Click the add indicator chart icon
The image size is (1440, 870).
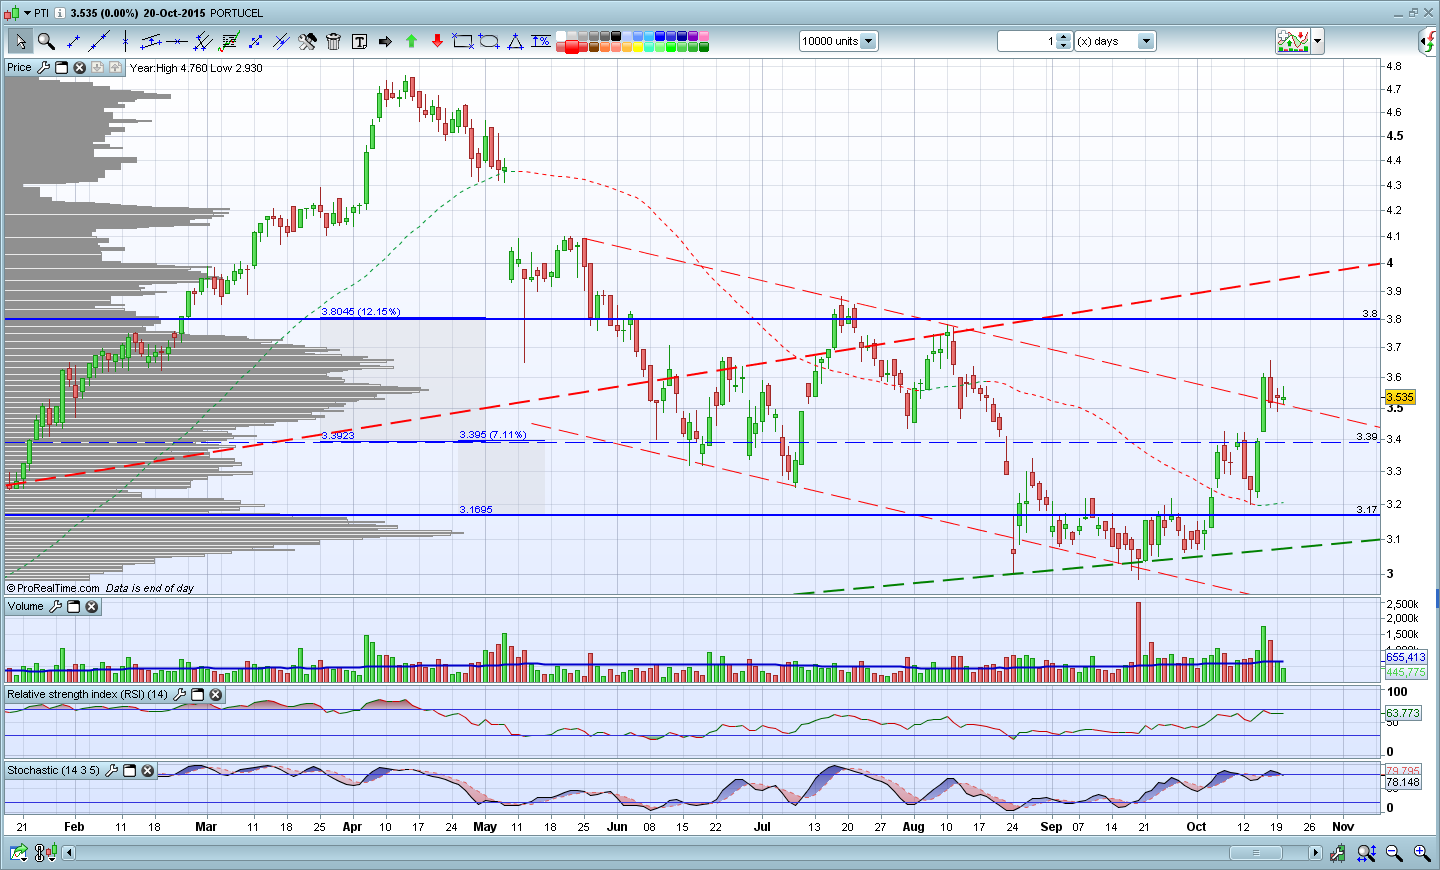pos(1293,41)
